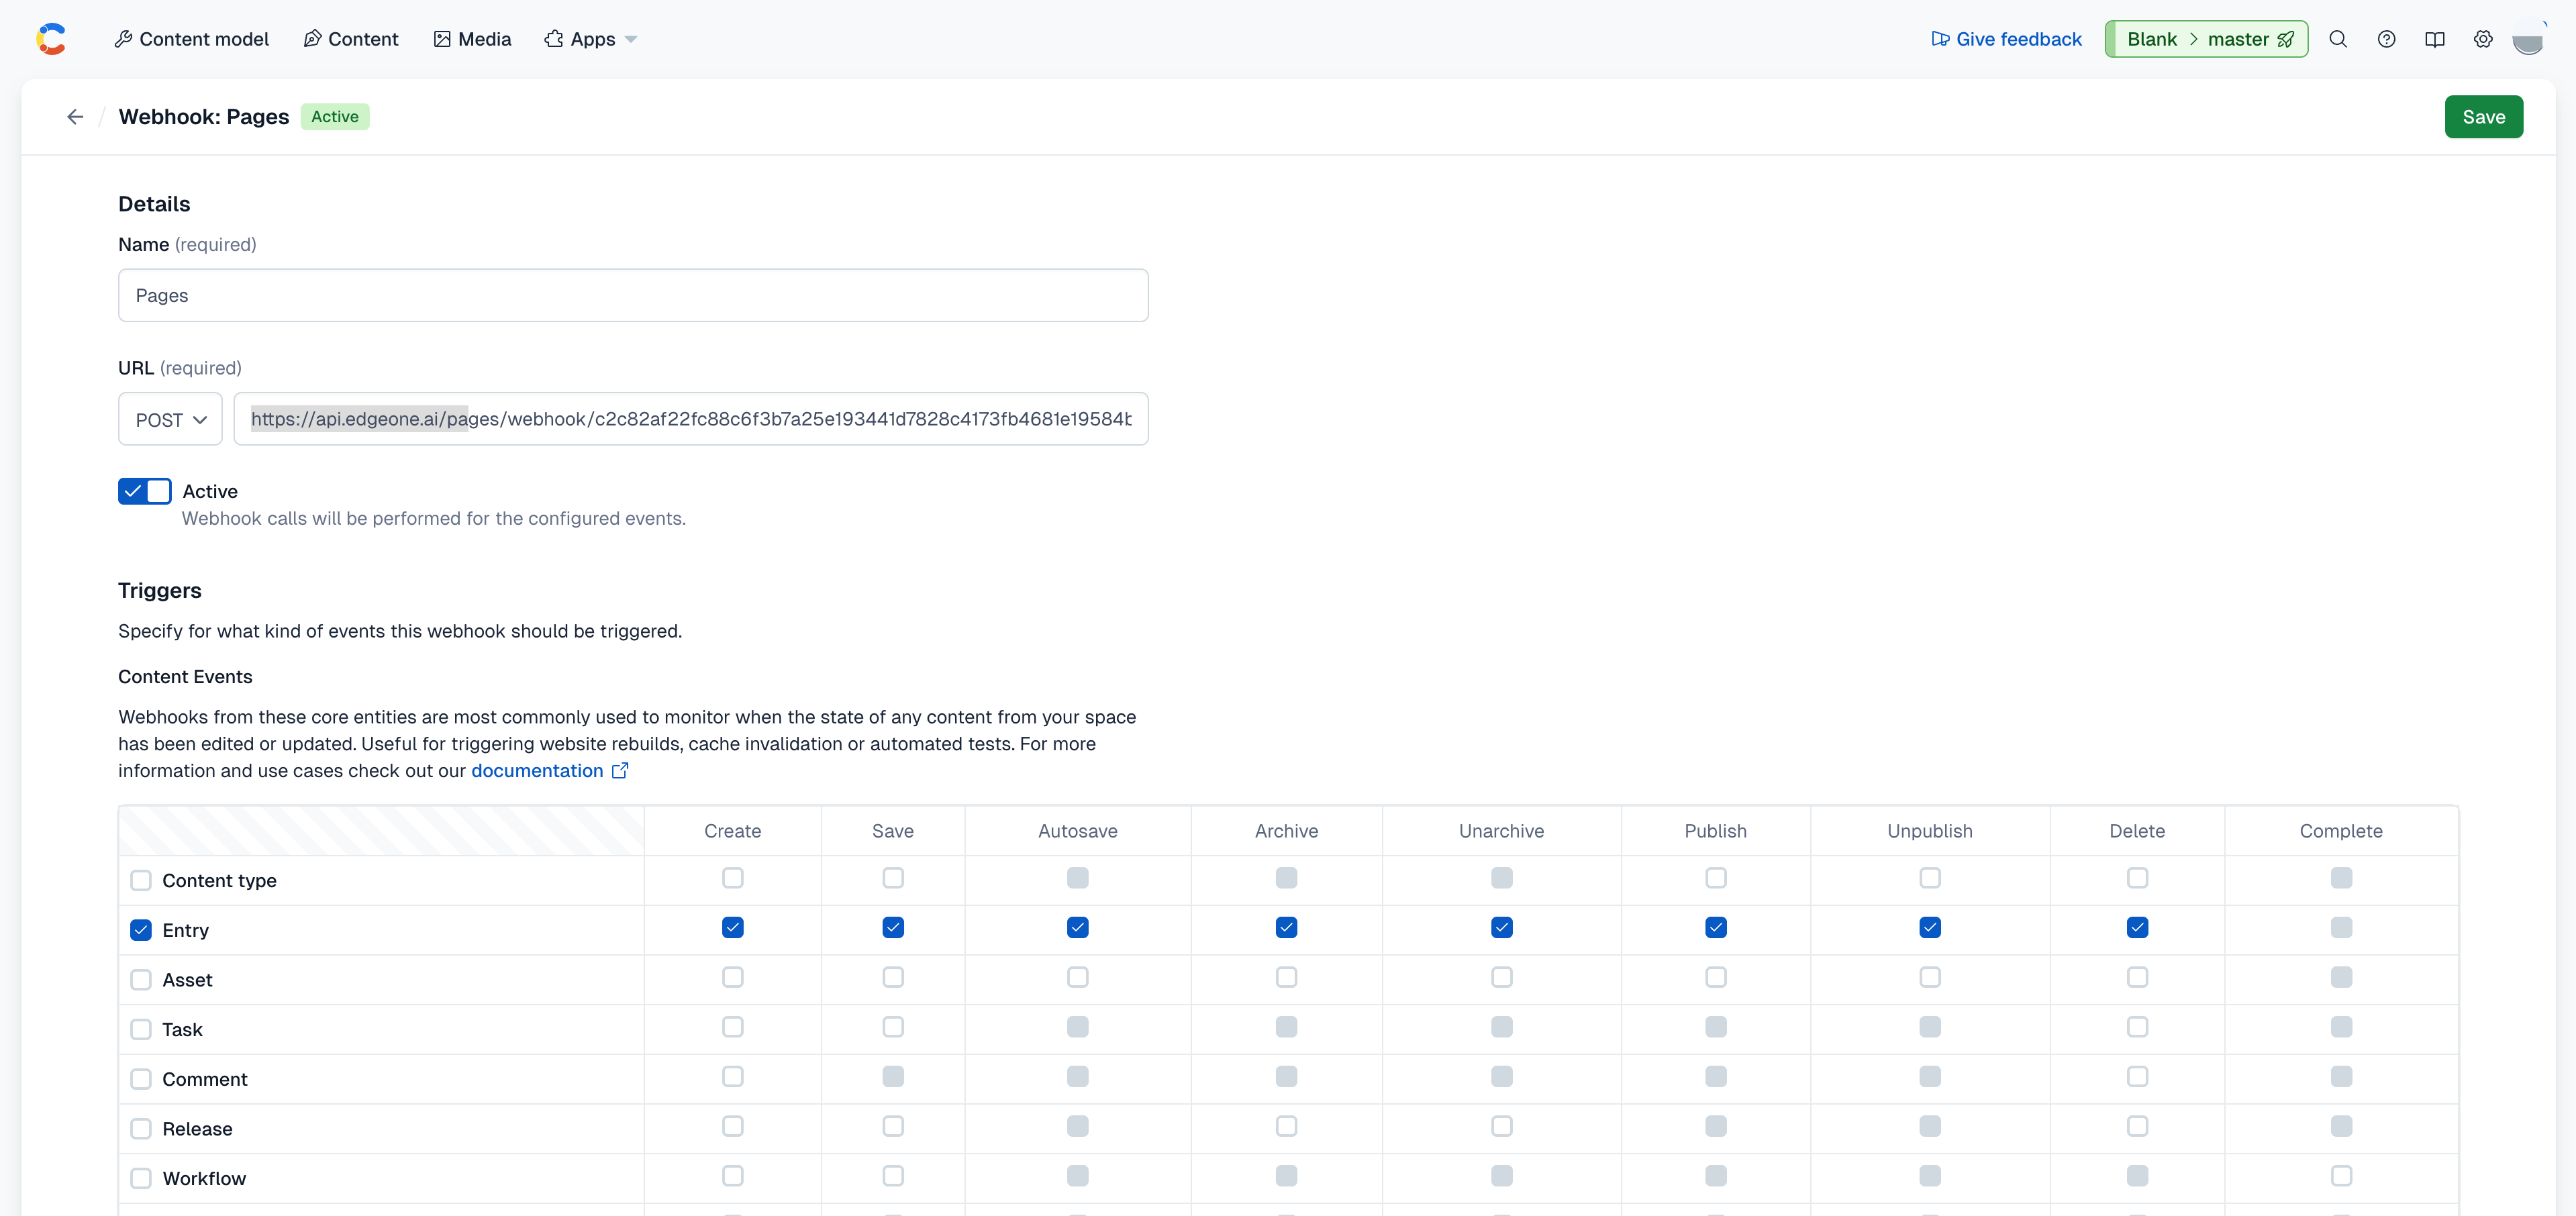2576x1216 pixels.
Task: Open the Blank > master environment switcher
Action: click(x=2206, y=39)
